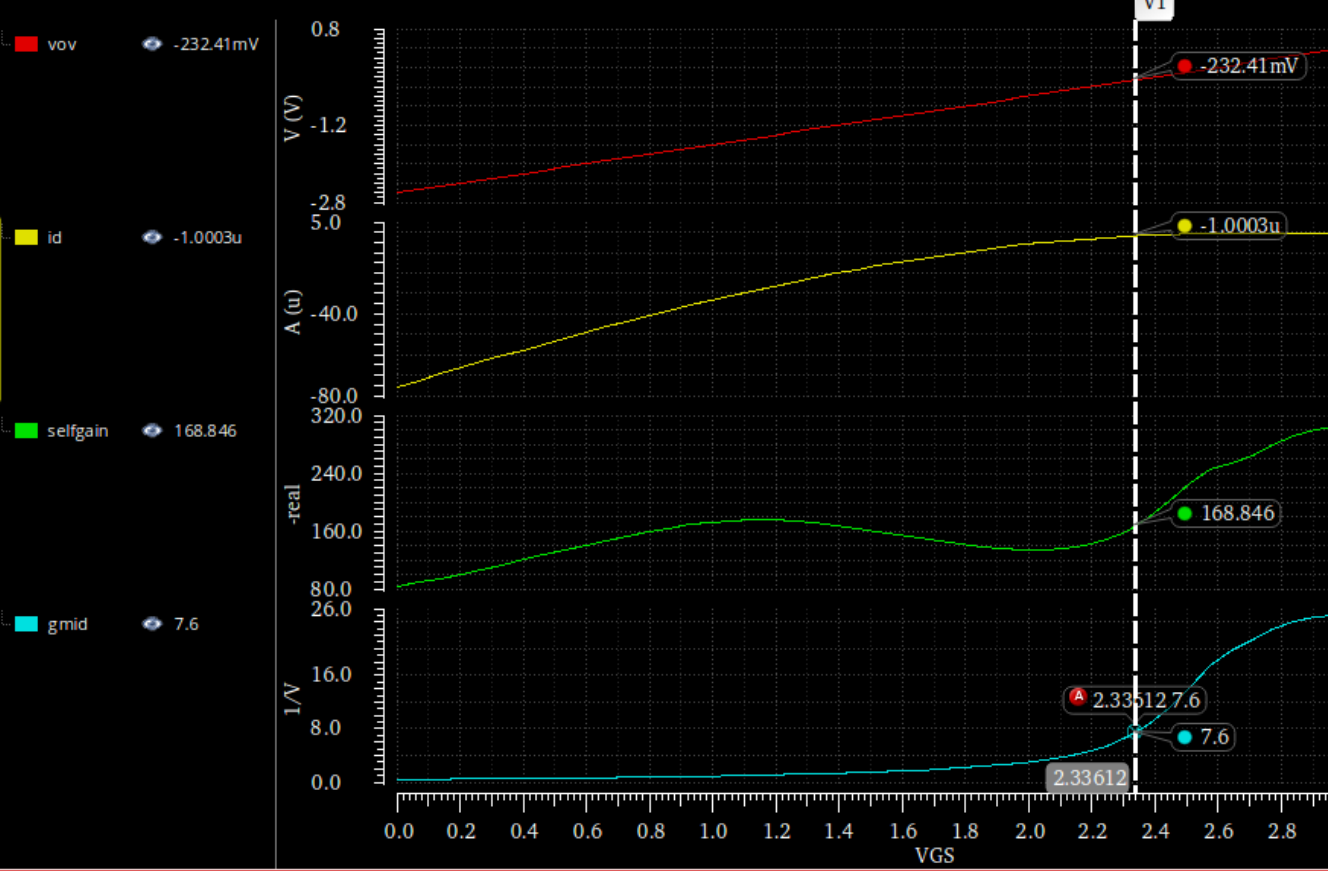Hide the selfgain trace via eye icon
Image resolution: width=1328 pixels, height=871 pixels.
tap(152, 431)
